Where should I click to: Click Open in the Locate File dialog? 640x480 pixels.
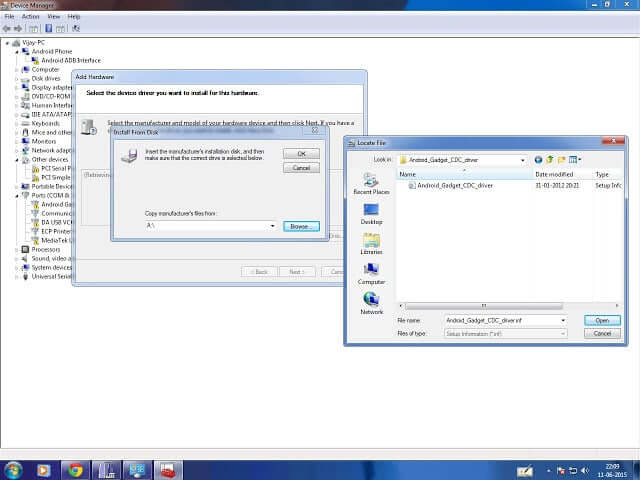point(602,320)
